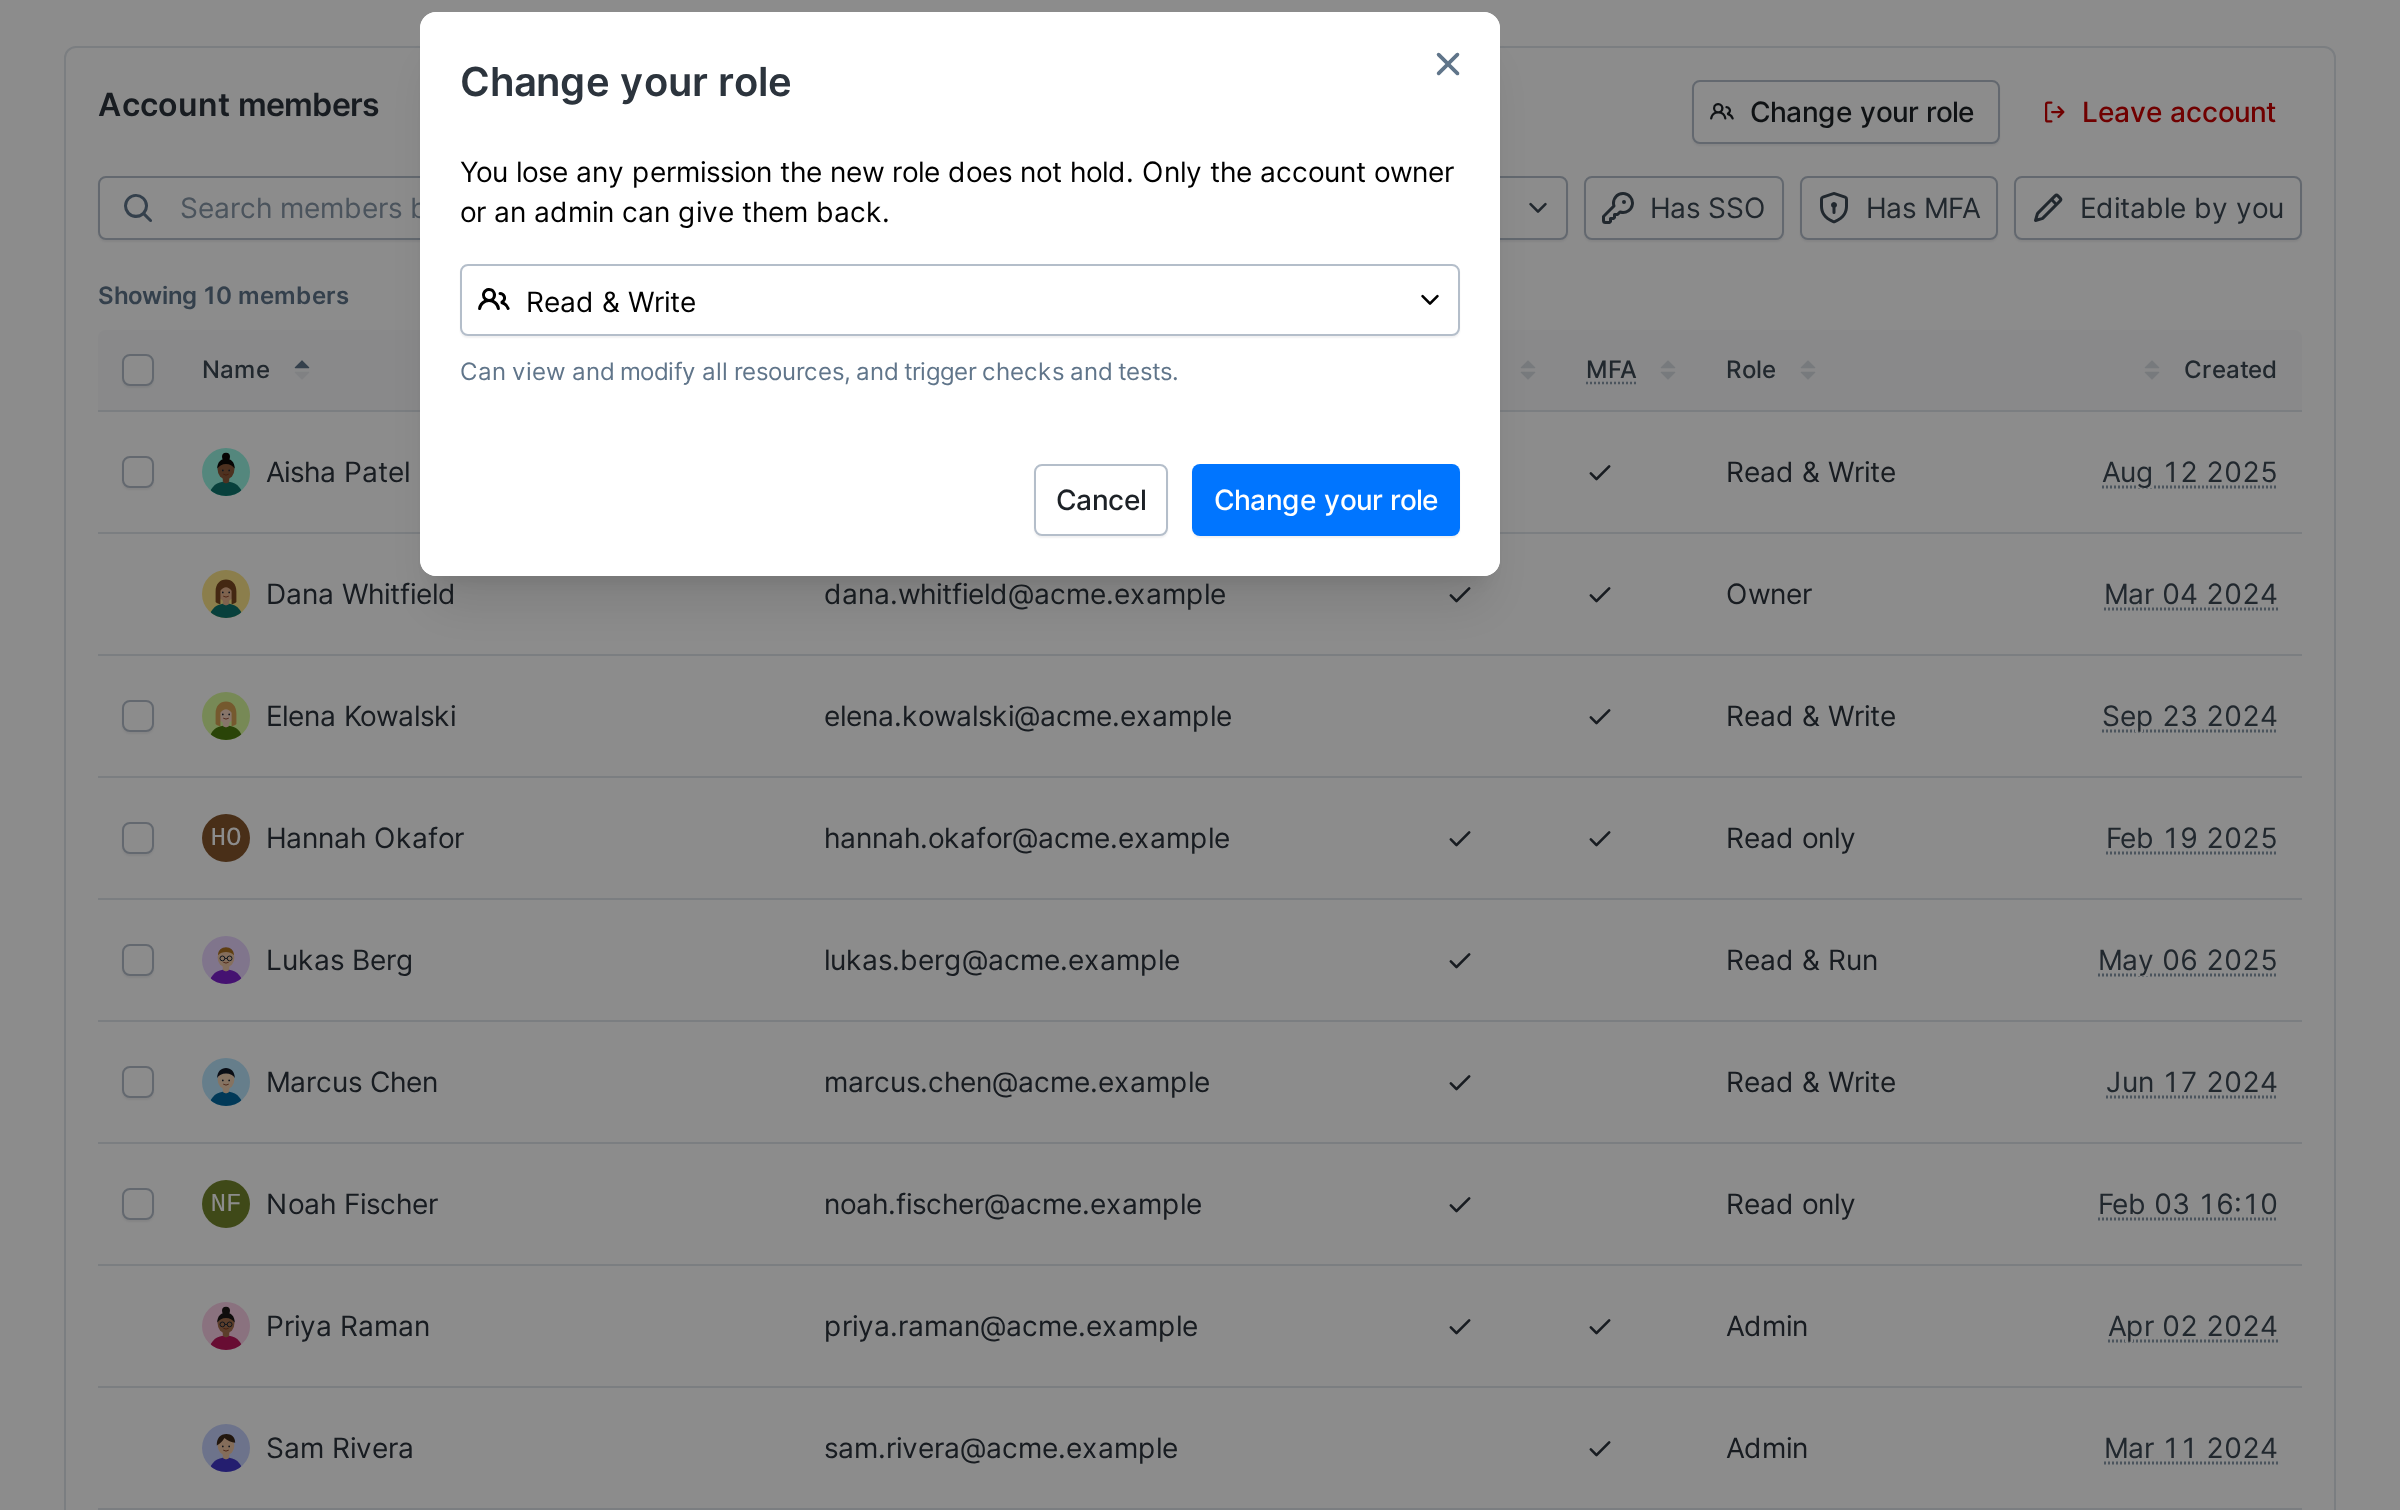
Task: Click Noah Fischer's NF avatar
Action: coord(226,1204)
